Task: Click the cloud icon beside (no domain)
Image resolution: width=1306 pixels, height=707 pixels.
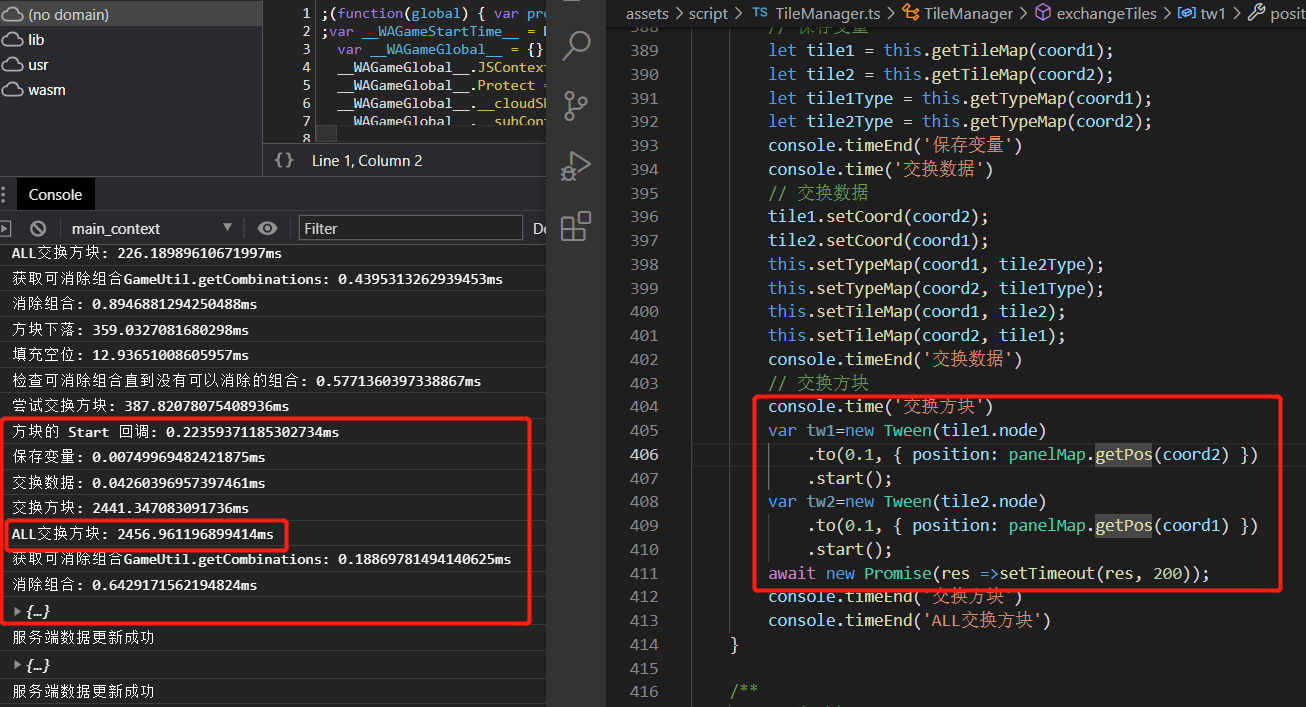Action: click(x=12, y=15)
